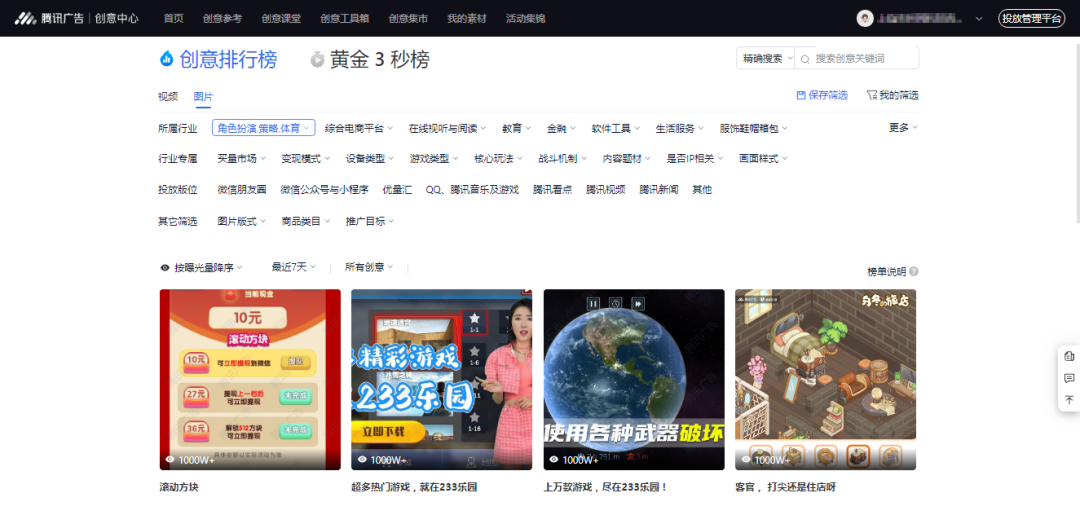Open the 变现模式 dropdown

(x=306, y=159)
